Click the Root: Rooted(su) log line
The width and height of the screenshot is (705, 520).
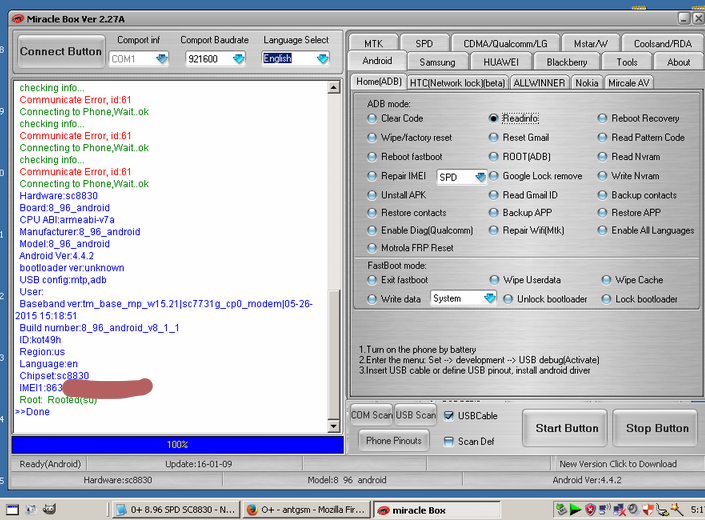coord(58,400)
